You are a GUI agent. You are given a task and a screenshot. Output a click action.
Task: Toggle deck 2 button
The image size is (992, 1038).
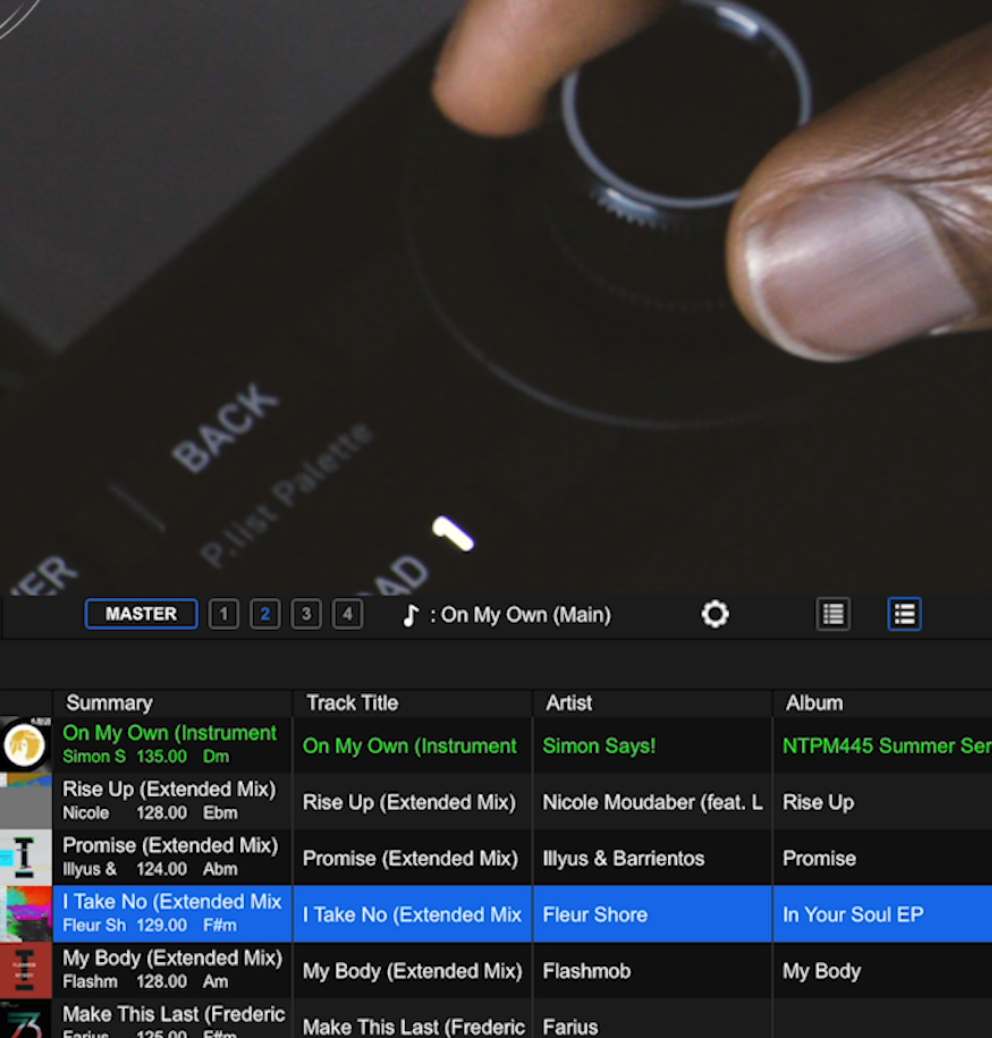pyautogui.click(x=264, y=614)
